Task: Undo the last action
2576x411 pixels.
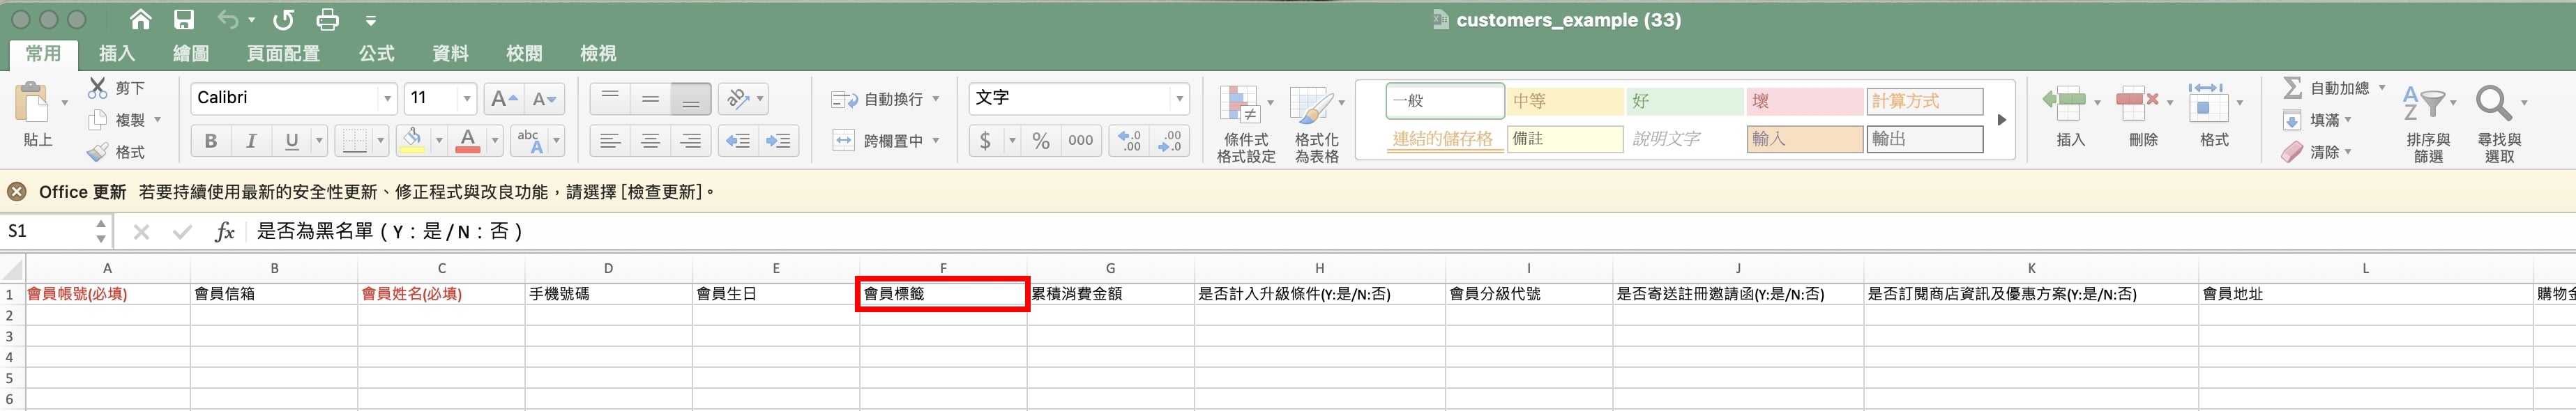Action: [x=228, y=20]
